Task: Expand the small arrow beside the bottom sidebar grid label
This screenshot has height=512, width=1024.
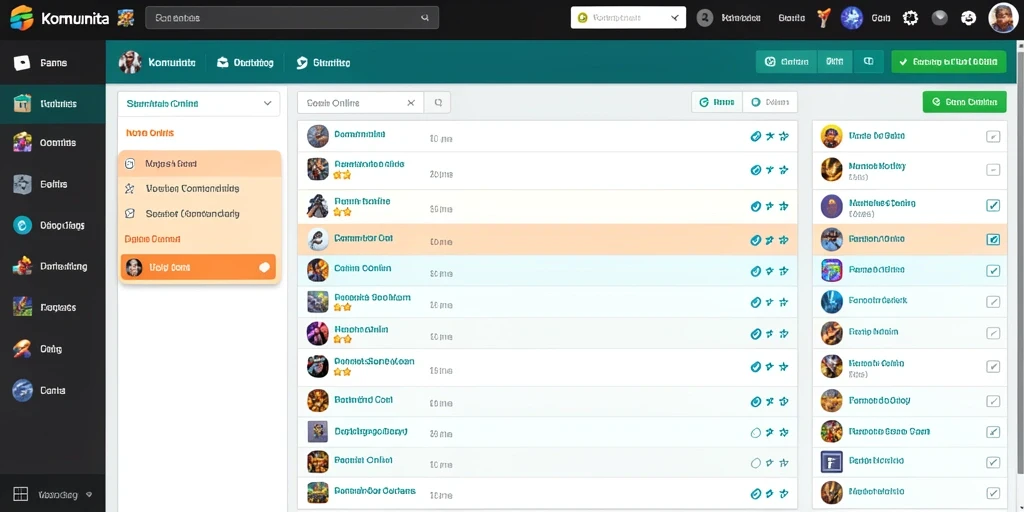Action: click(x=89, y=495)
